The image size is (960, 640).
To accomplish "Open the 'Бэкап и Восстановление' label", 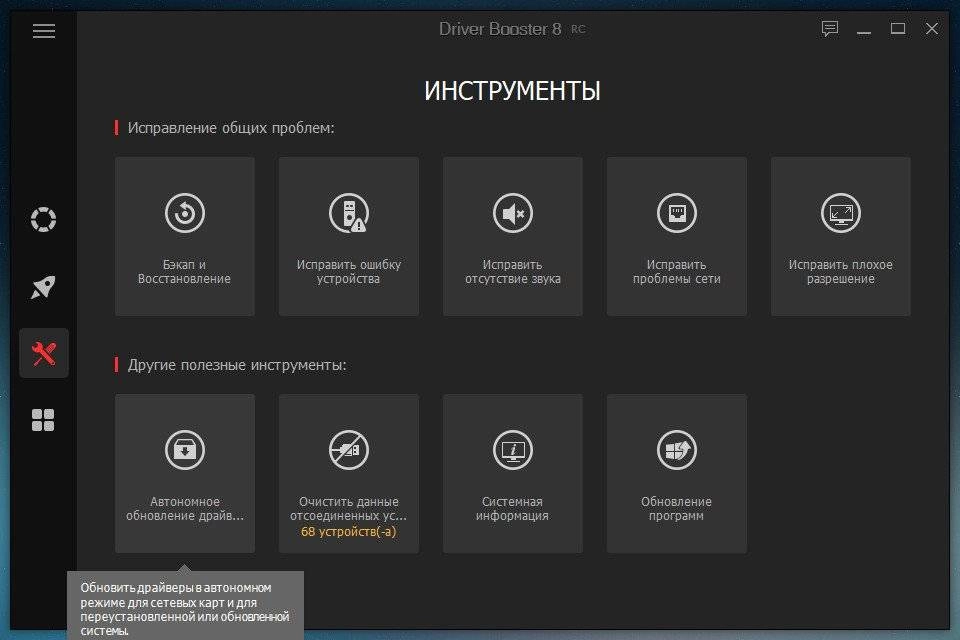I will 184,271.
